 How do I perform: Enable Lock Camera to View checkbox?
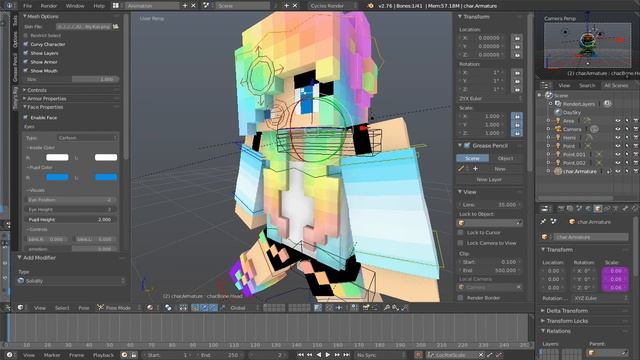pos(461,243)
